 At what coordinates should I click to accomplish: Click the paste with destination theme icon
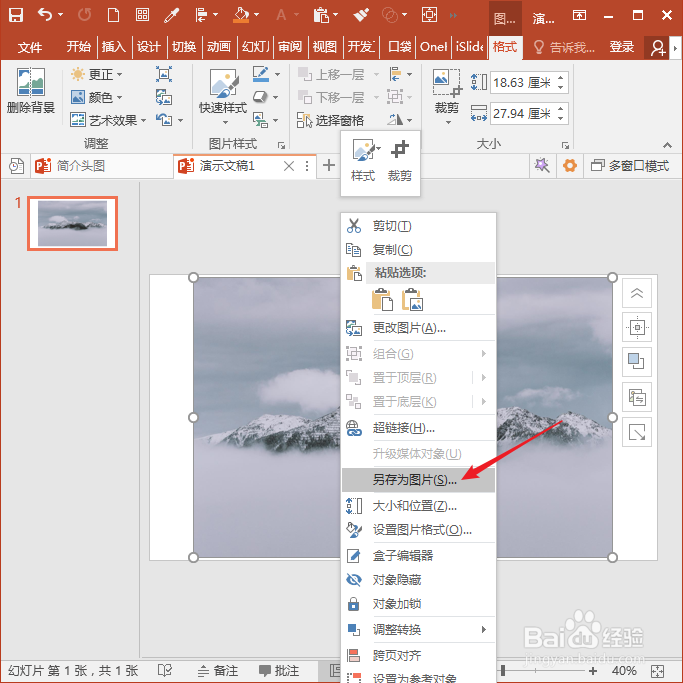coord(382,299)
